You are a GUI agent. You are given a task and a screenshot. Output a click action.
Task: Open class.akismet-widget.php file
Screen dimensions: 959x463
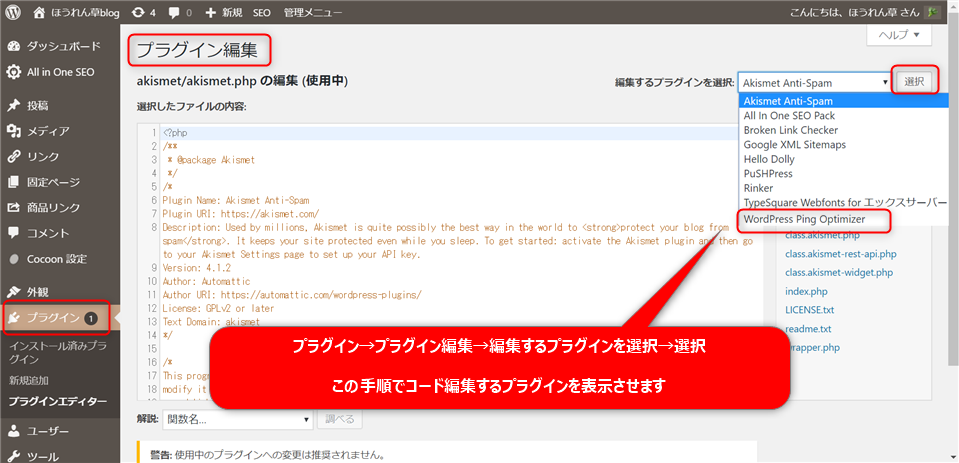click(839, 273)
